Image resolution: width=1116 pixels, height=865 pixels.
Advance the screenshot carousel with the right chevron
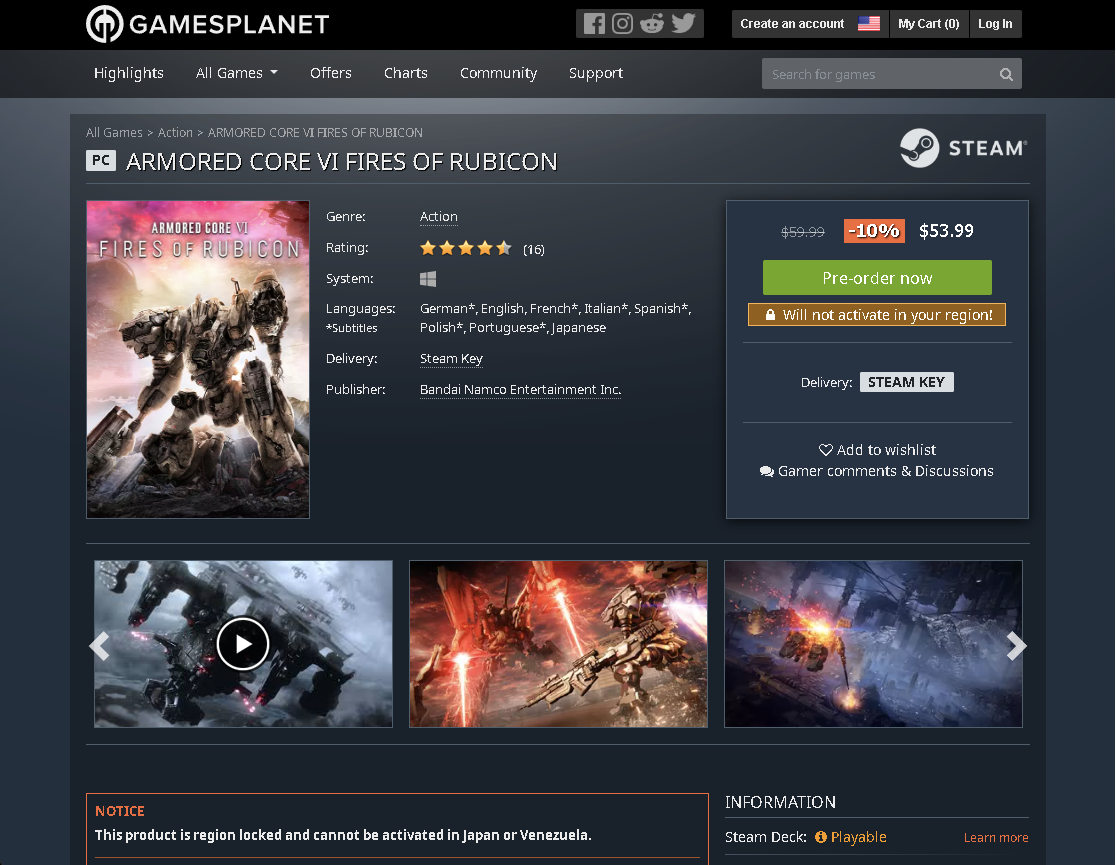point(1017,645)
